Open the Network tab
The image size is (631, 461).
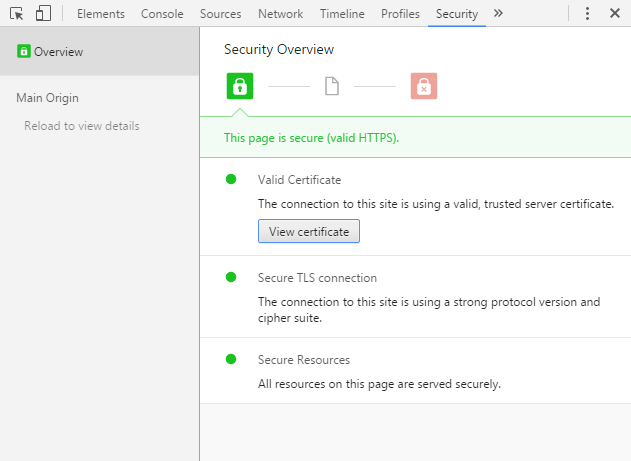coord(280,14)
